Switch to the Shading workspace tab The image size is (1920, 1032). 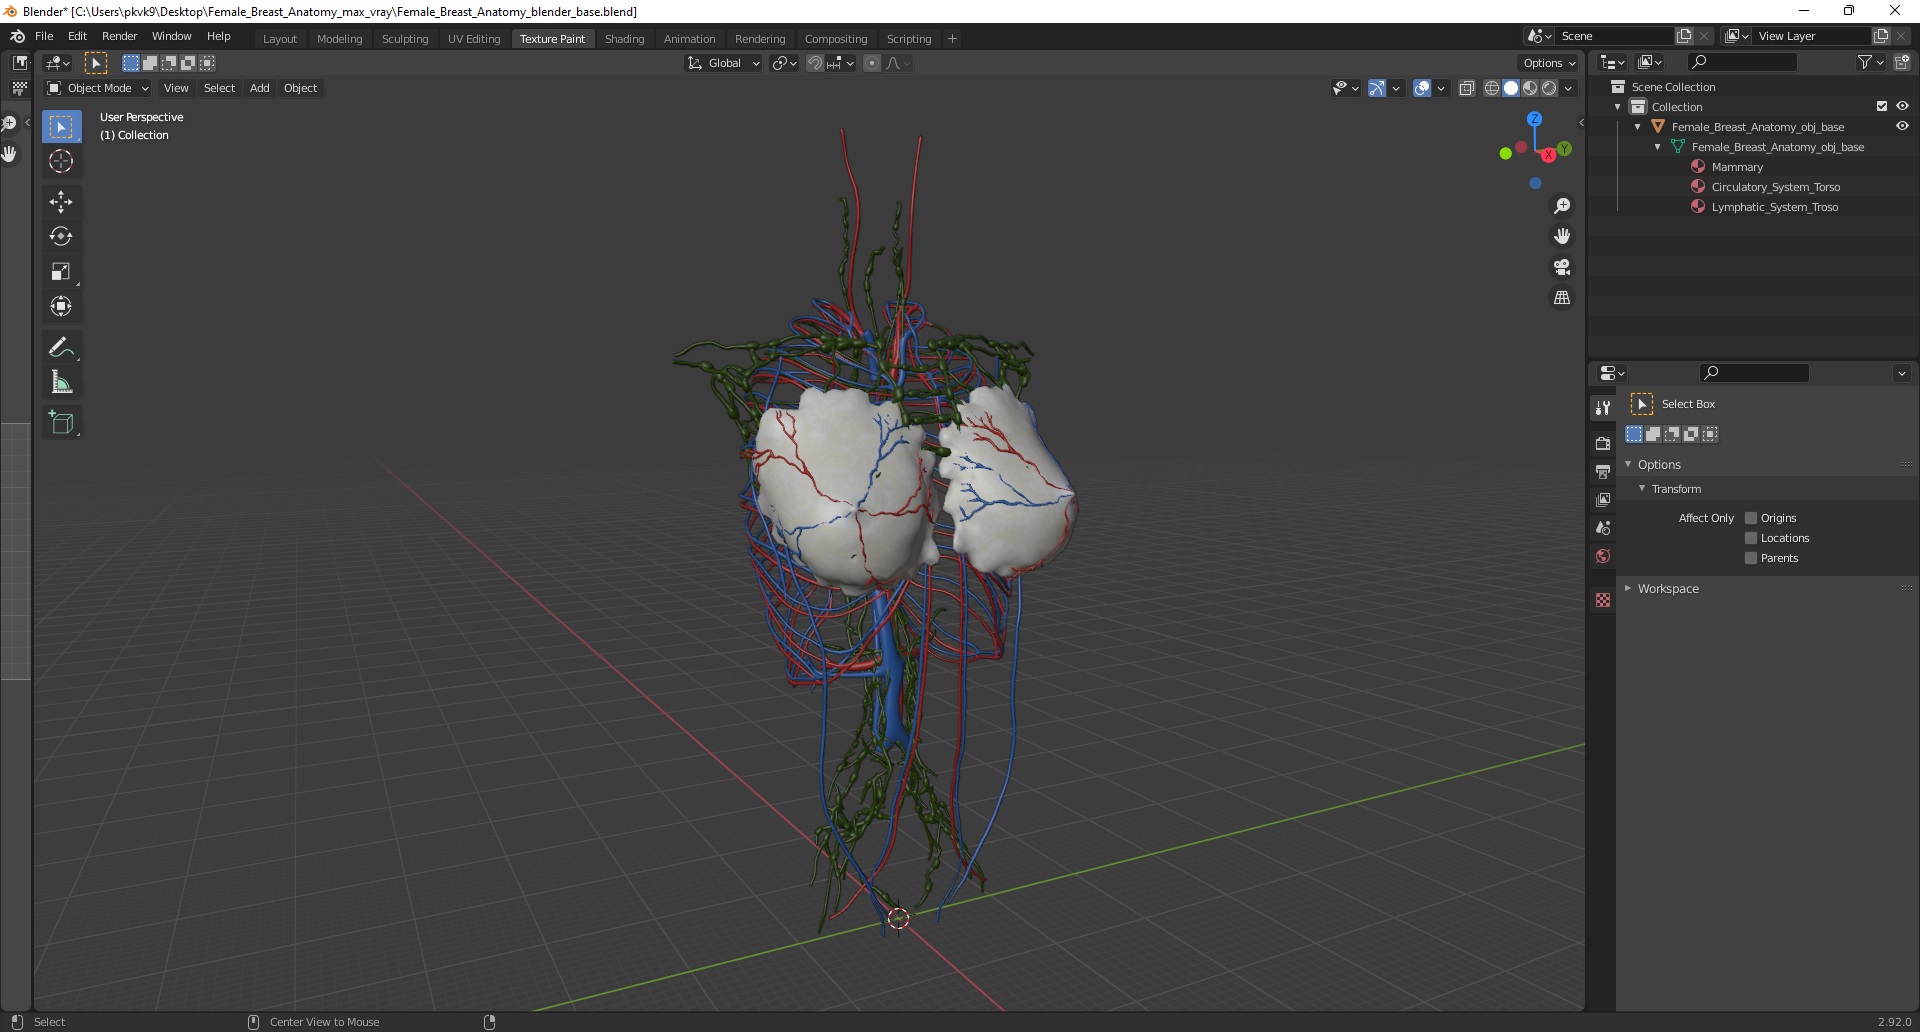624,39
